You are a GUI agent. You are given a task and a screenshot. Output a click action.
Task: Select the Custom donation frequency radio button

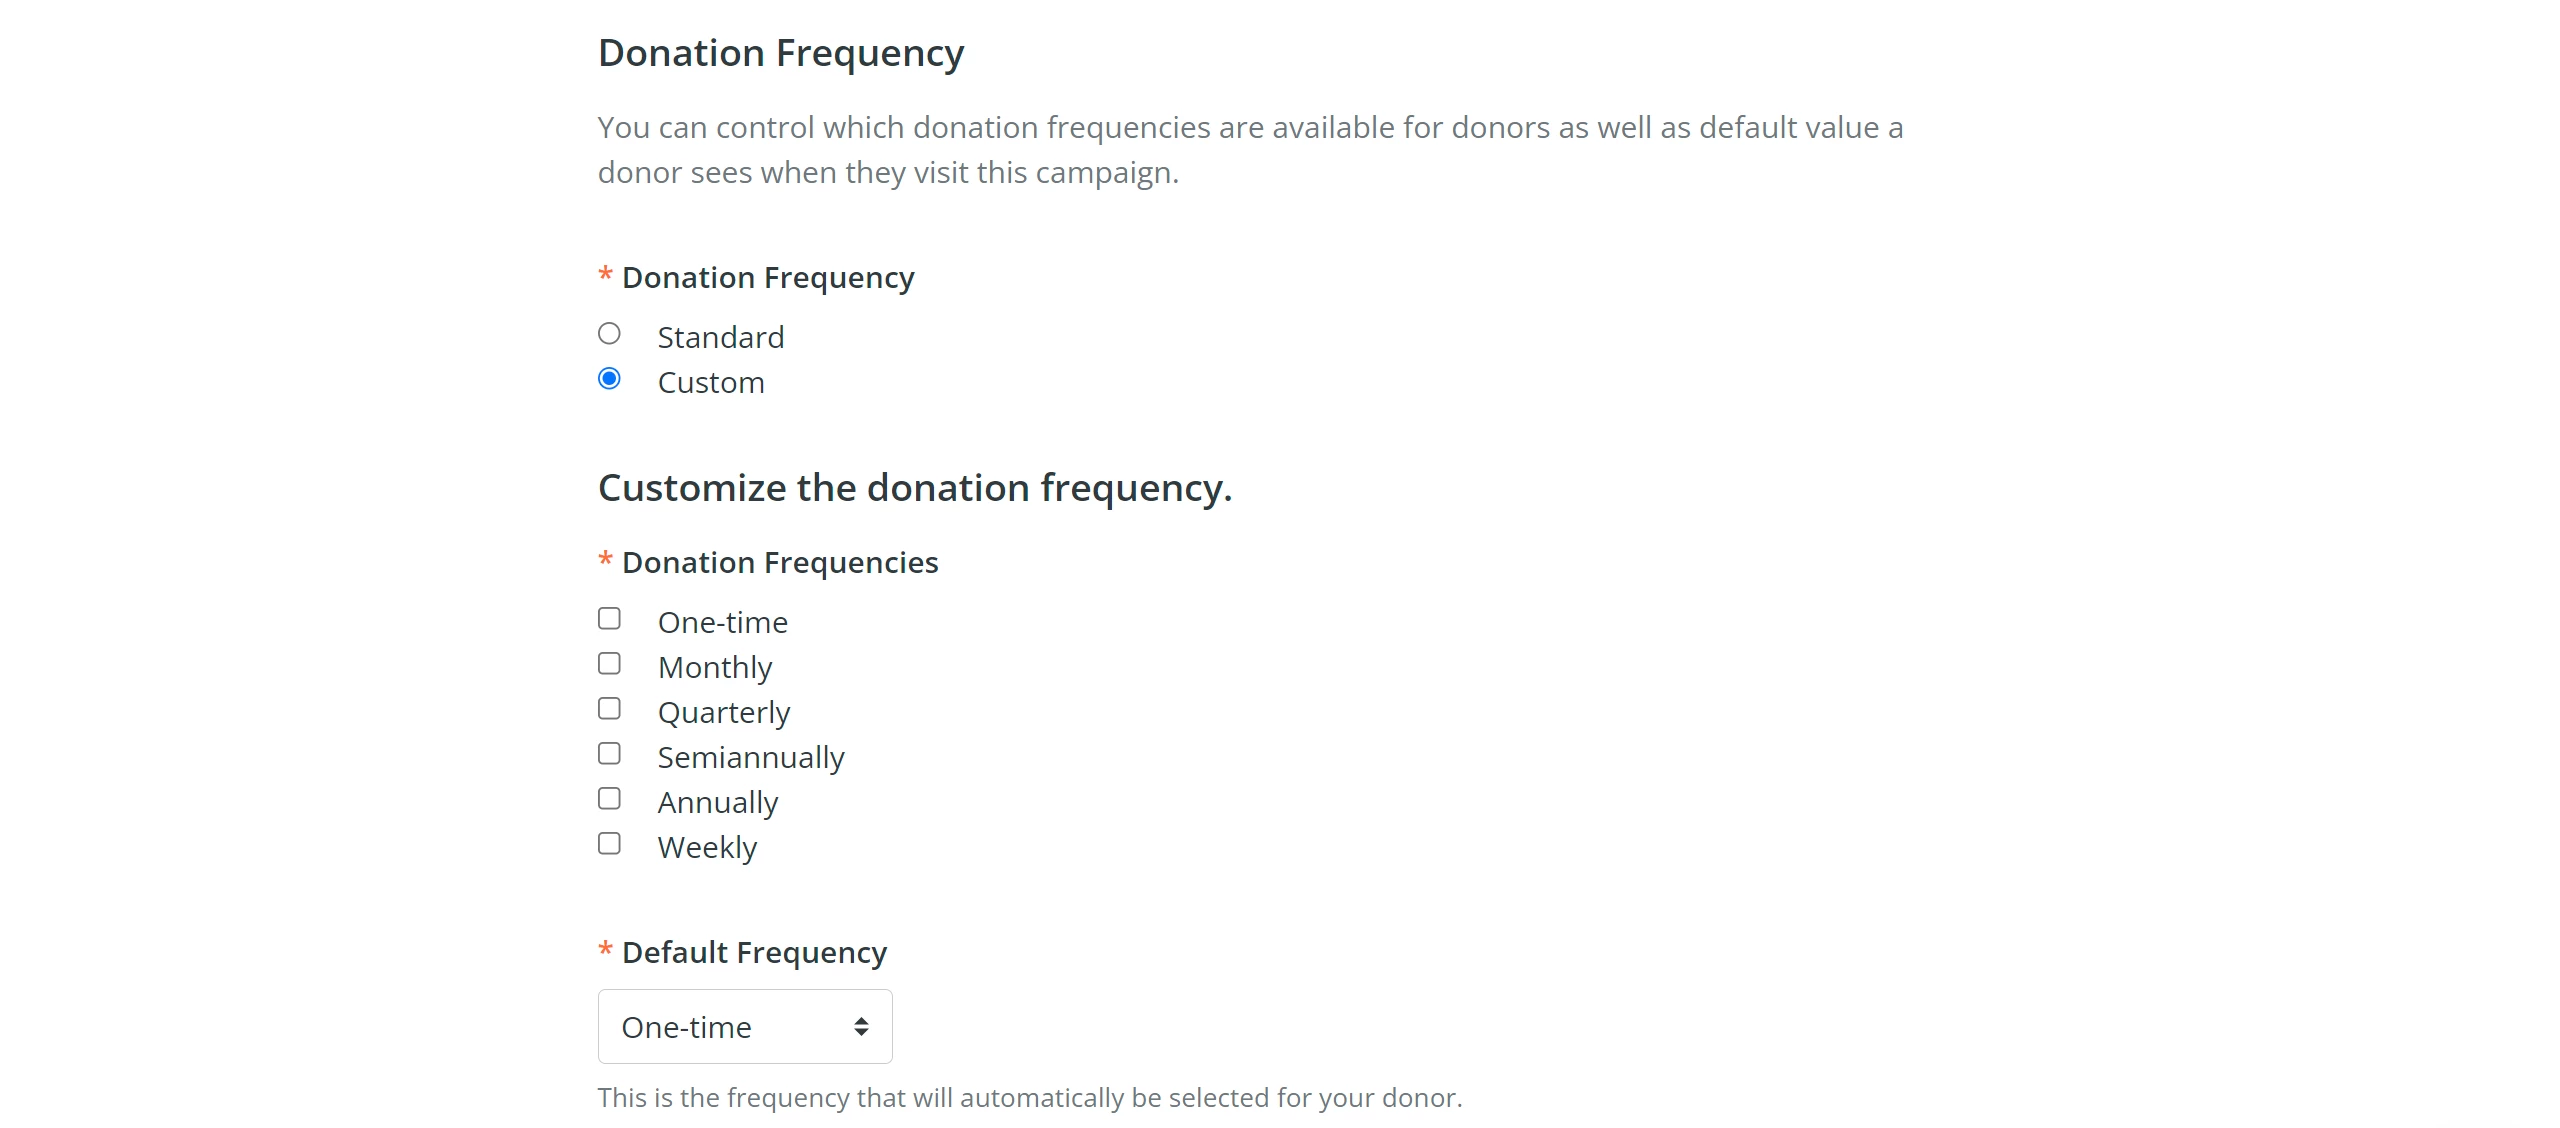pyautogui.click(x=610, y=379)
